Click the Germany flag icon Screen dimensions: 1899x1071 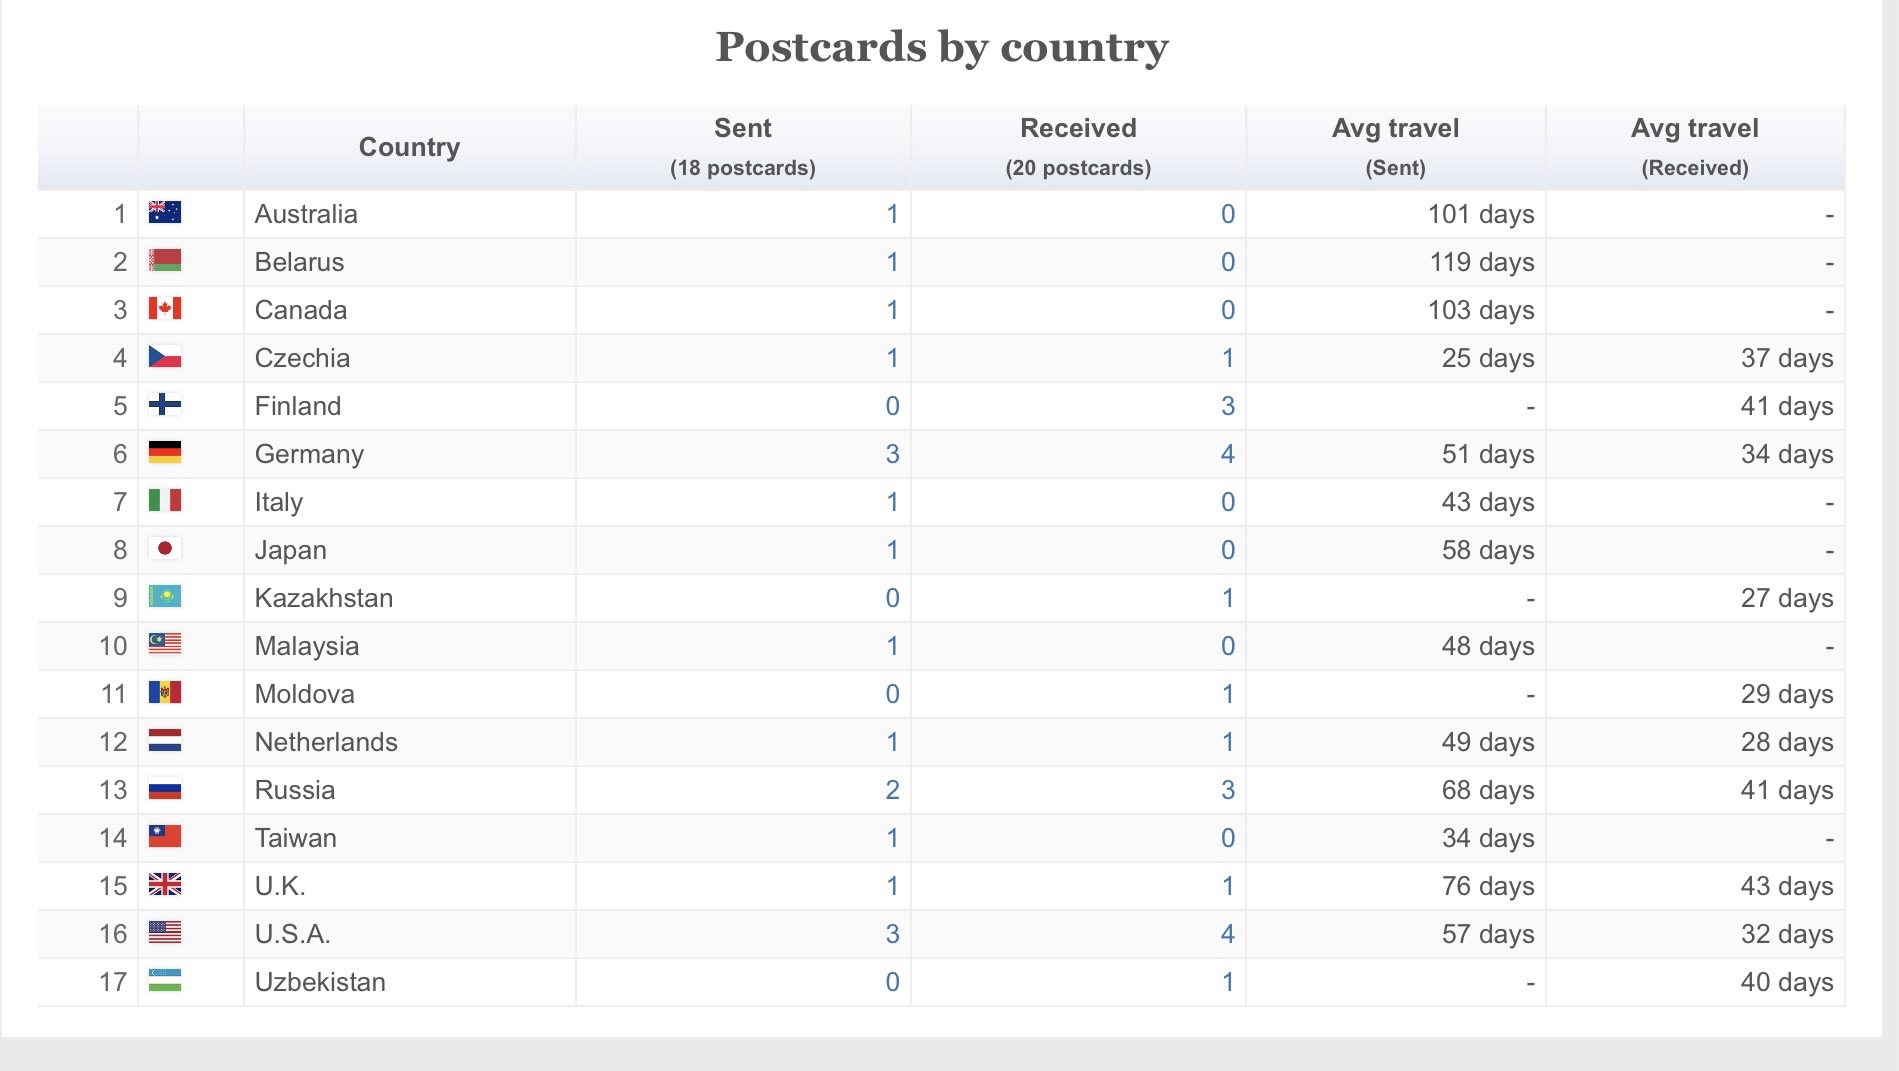(165, 453)
